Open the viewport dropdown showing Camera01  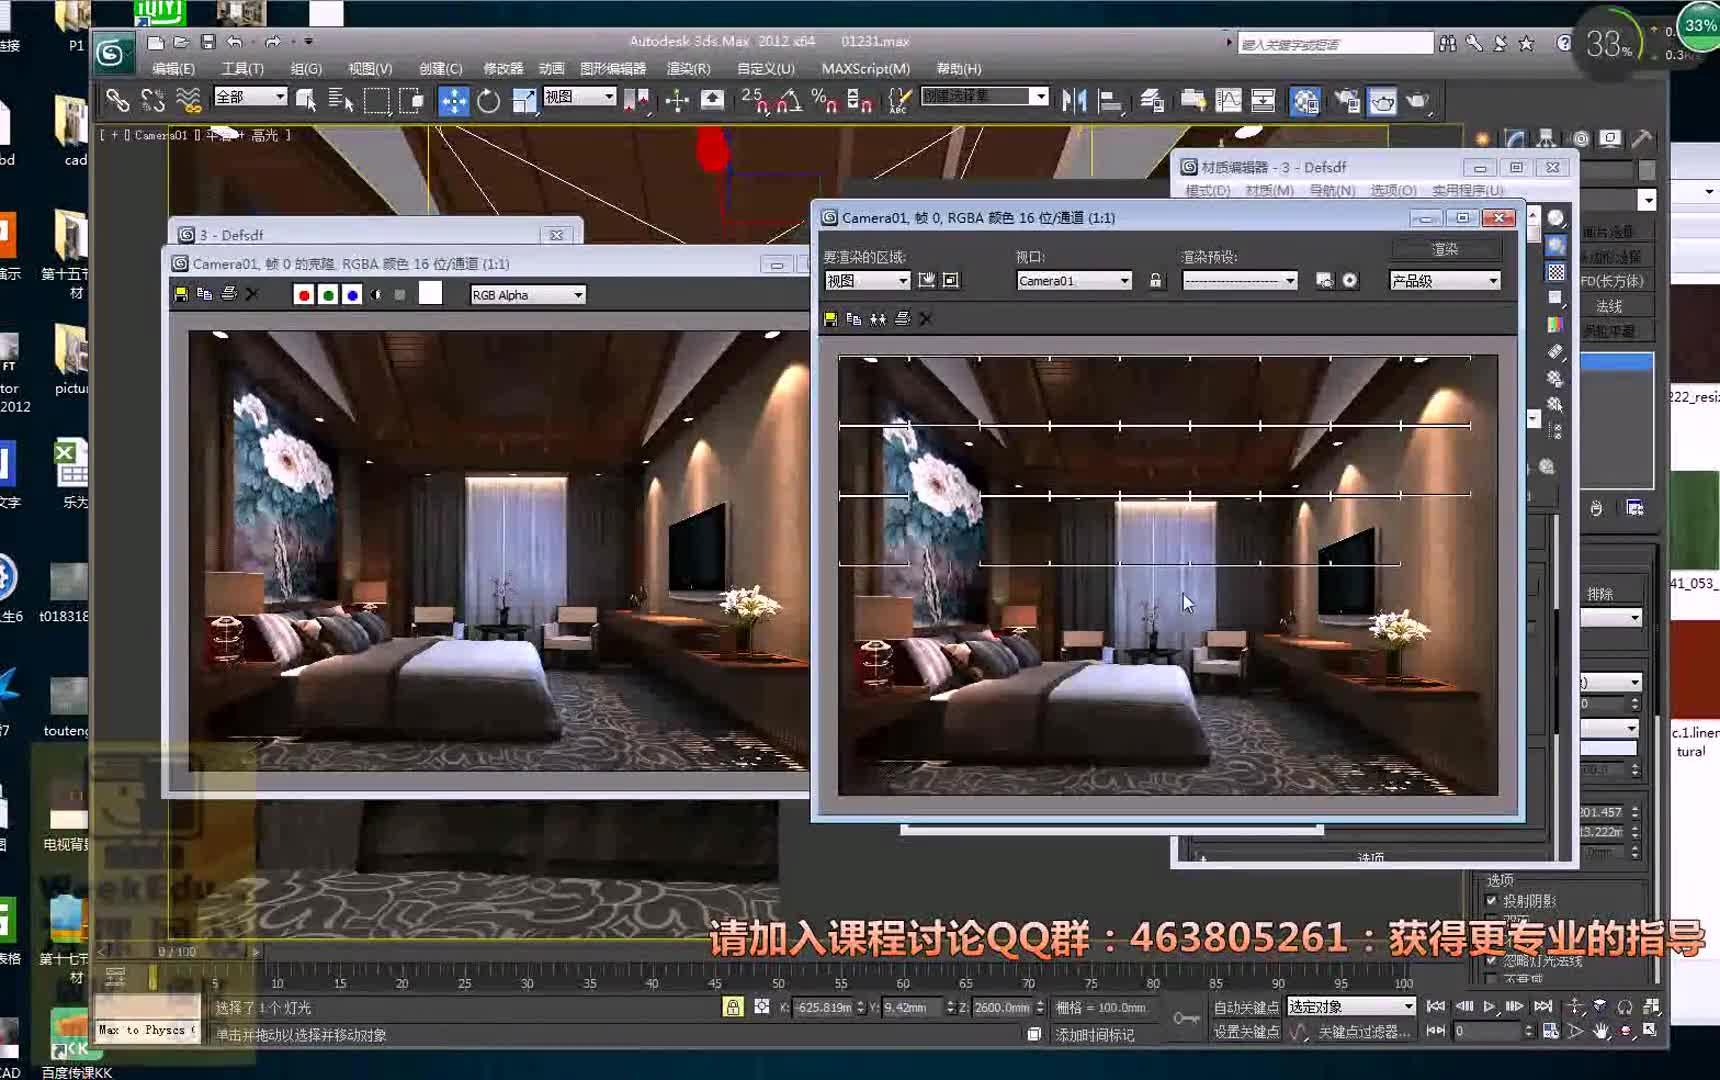[1072, 280]
